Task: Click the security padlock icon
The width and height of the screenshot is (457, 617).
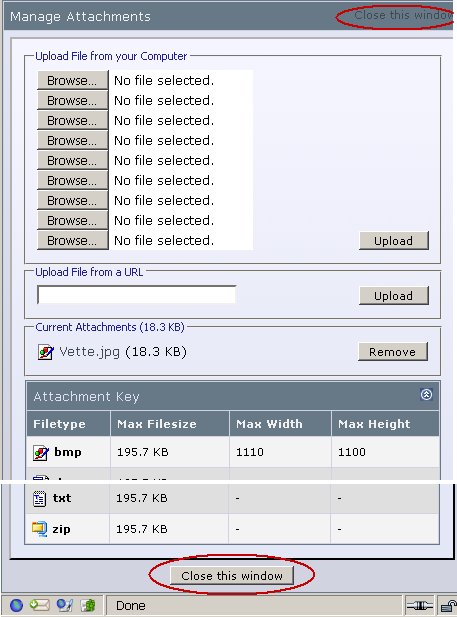Action: (448, 605)
